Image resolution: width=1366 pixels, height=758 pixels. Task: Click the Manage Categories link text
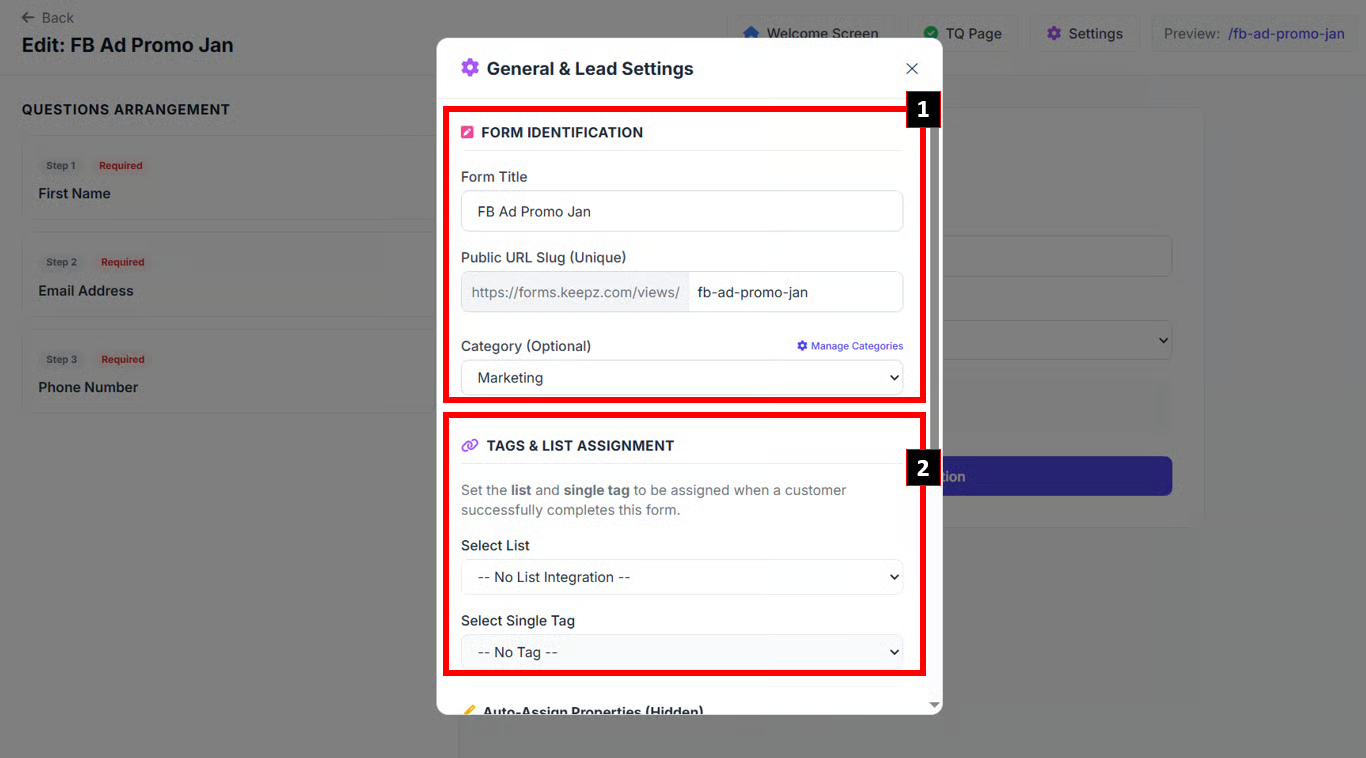pos(856,346)
